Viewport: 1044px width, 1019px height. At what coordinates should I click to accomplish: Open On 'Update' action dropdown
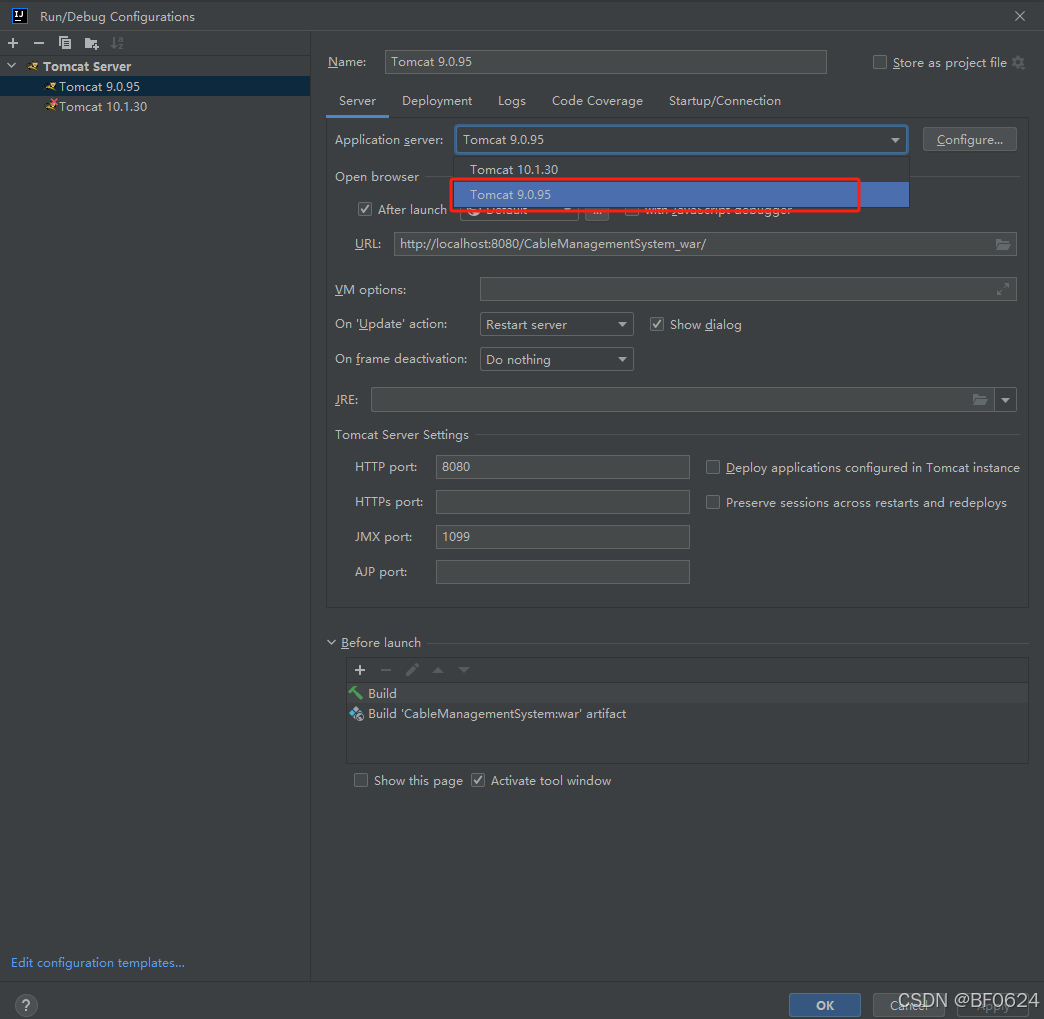pos(557,324)
